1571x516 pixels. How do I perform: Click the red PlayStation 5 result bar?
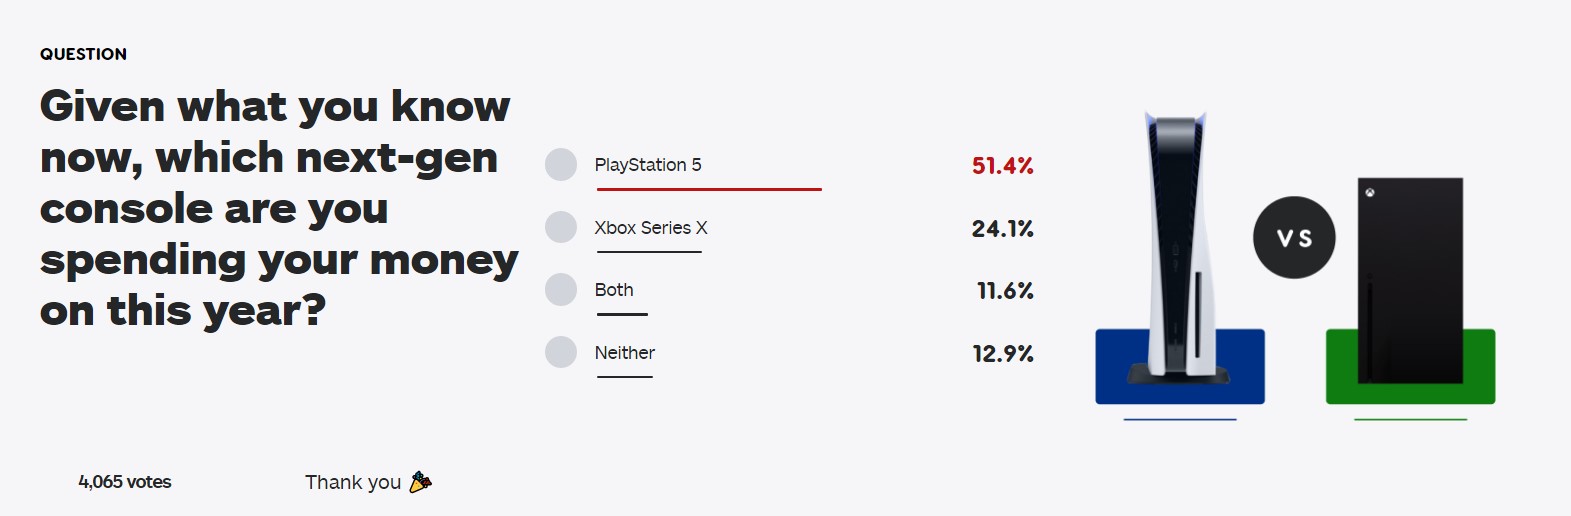708,188
